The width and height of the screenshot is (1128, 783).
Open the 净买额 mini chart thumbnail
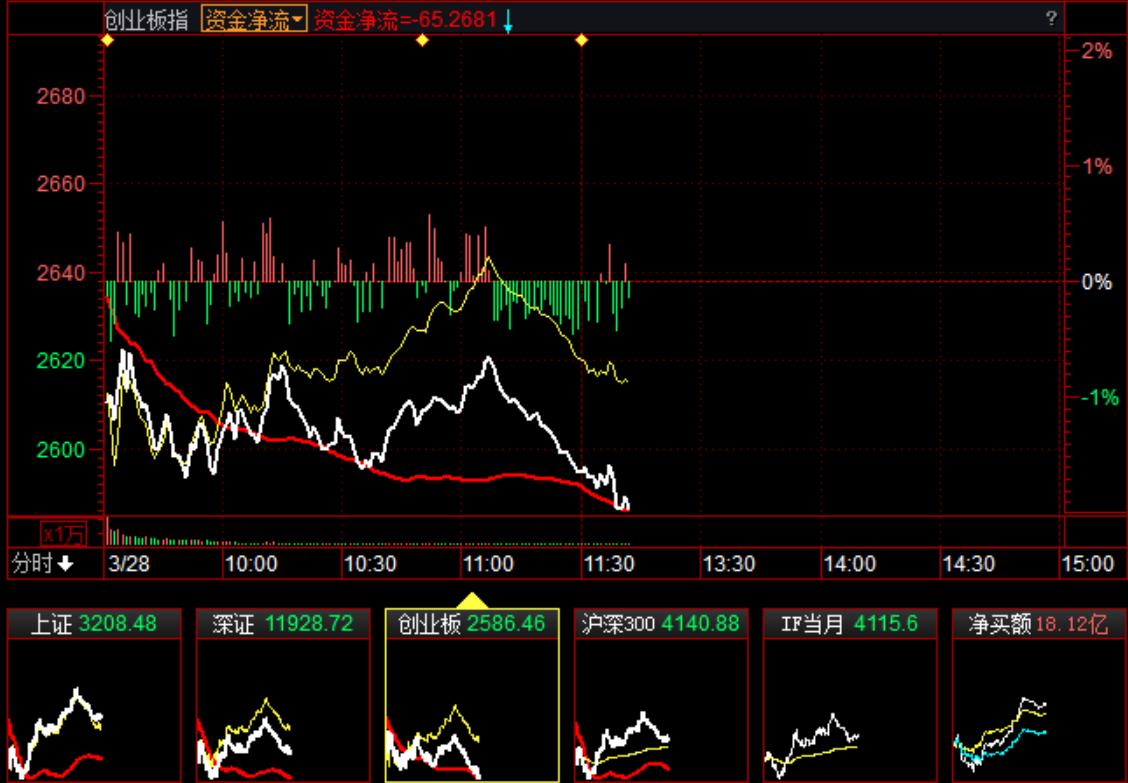coord(1038,710)
